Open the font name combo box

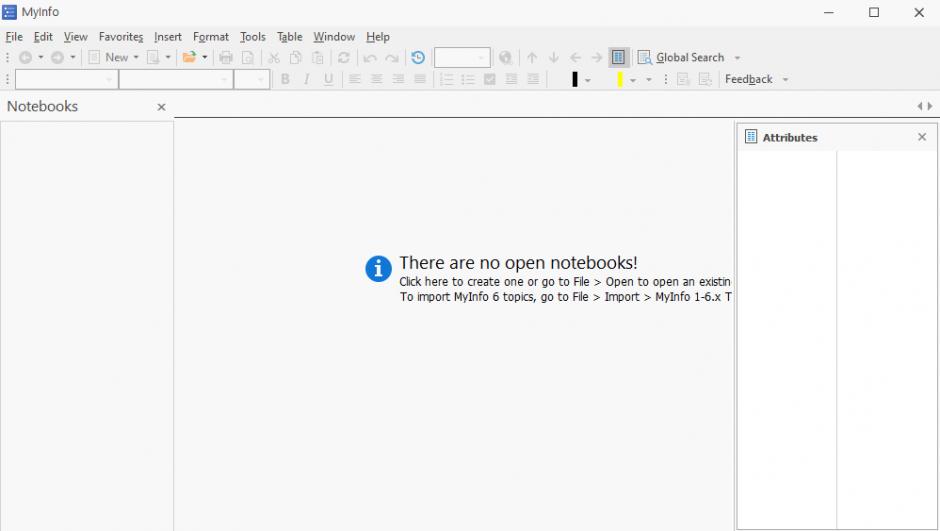click(176, 79)
